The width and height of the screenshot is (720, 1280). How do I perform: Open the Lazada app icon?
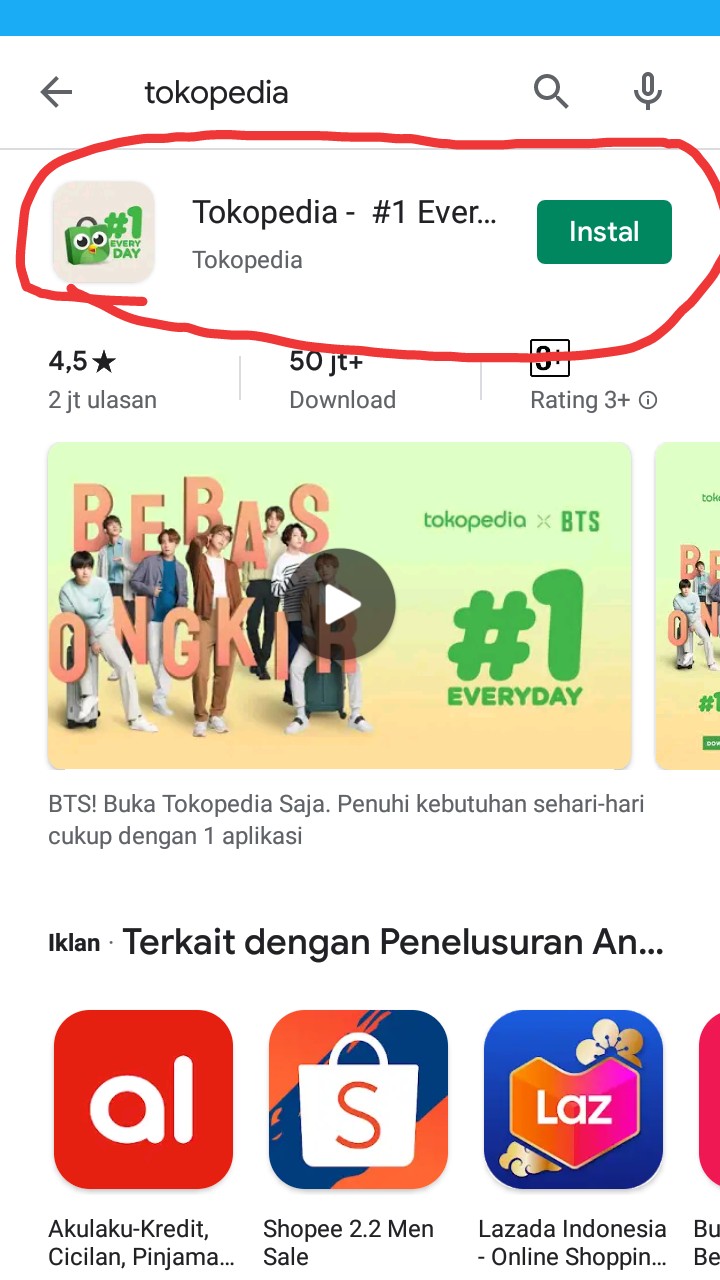(573, 1099)
